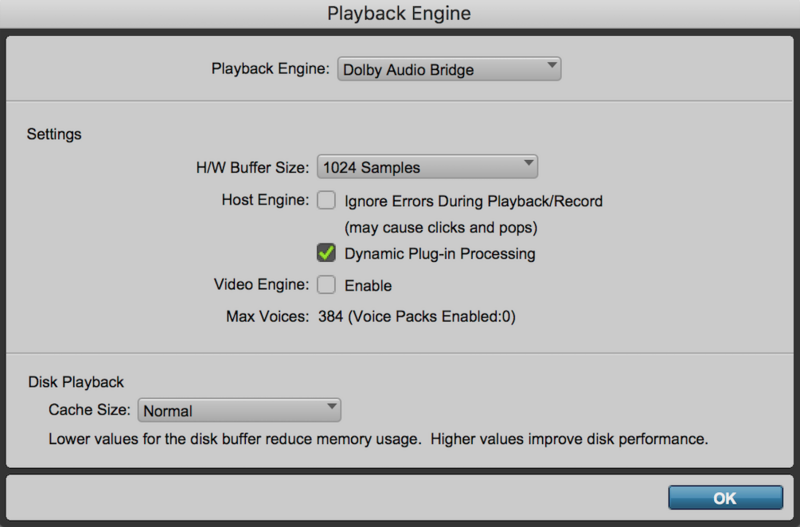Click the "Cache Size:" label
Screen dimensions: 800x527
pos(90,410)
